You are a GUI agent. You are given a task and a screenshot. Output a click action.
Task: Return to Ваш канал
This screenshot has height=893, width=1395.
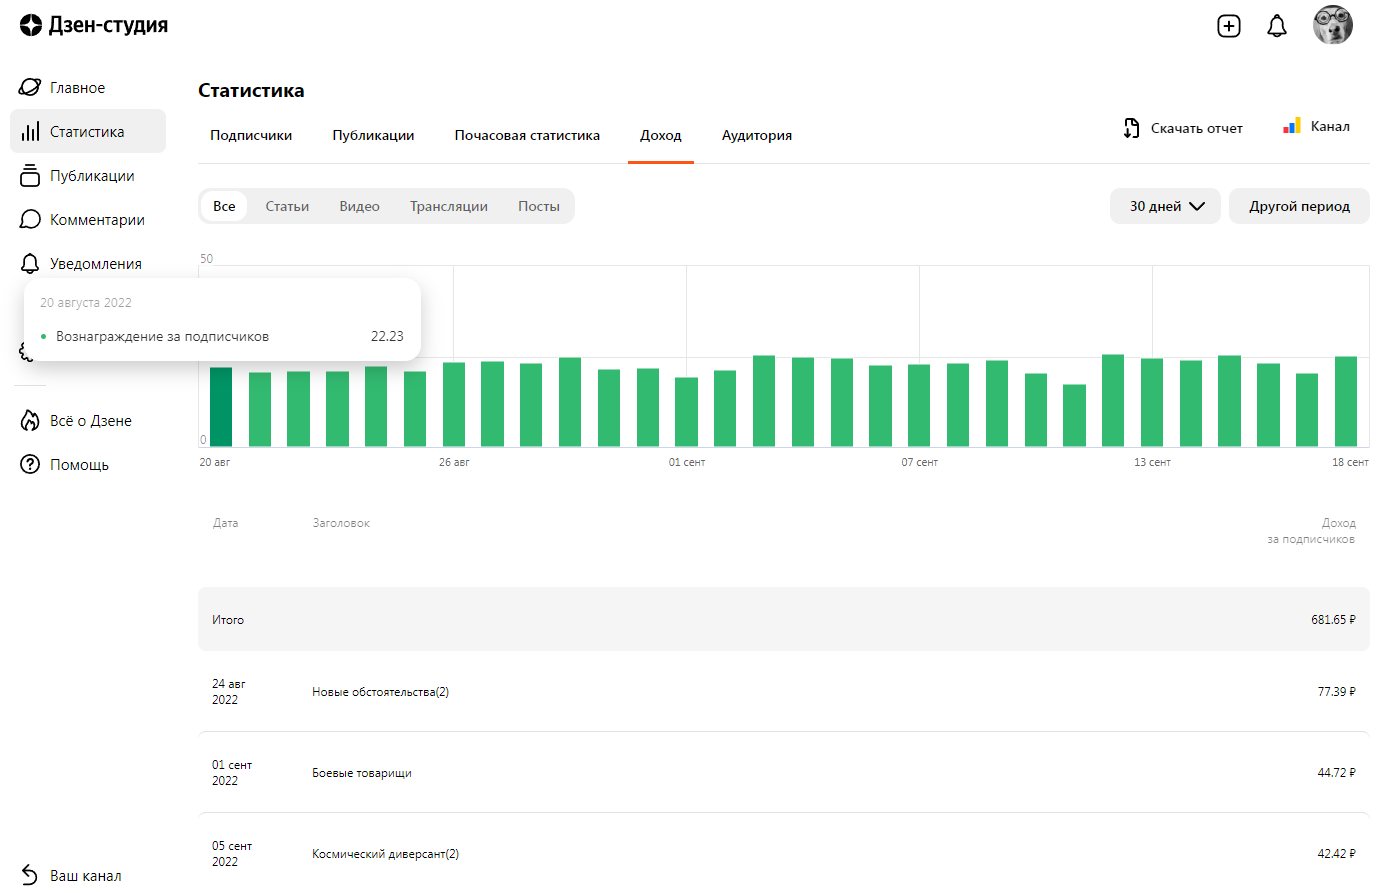[85, 876]
